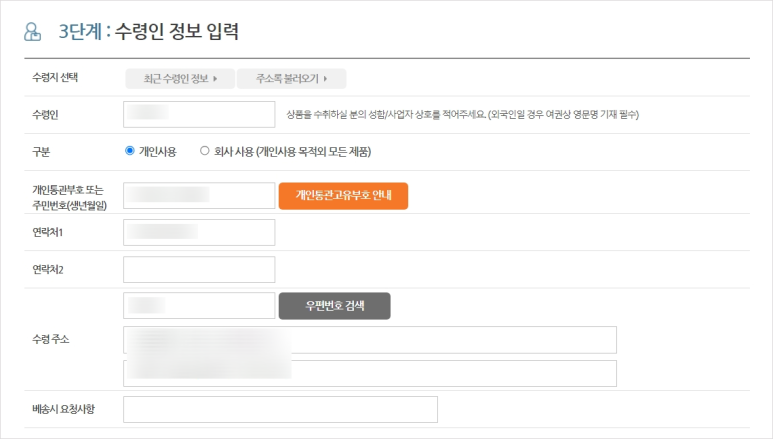The image size is (773, 439).
Task: Click the 수령인 name input field
Action: pos(199,114)
